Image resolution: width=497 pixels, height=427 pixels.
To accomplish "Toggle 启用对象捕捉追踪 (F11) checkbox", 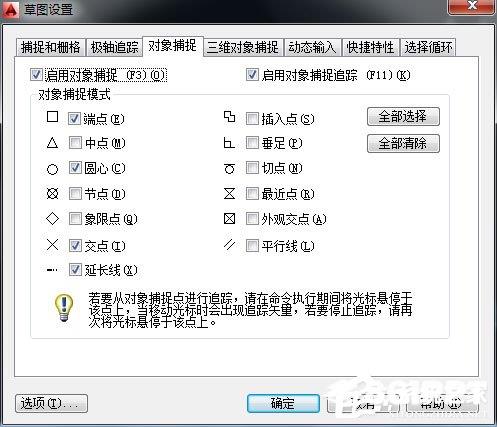I will (252, 75).
